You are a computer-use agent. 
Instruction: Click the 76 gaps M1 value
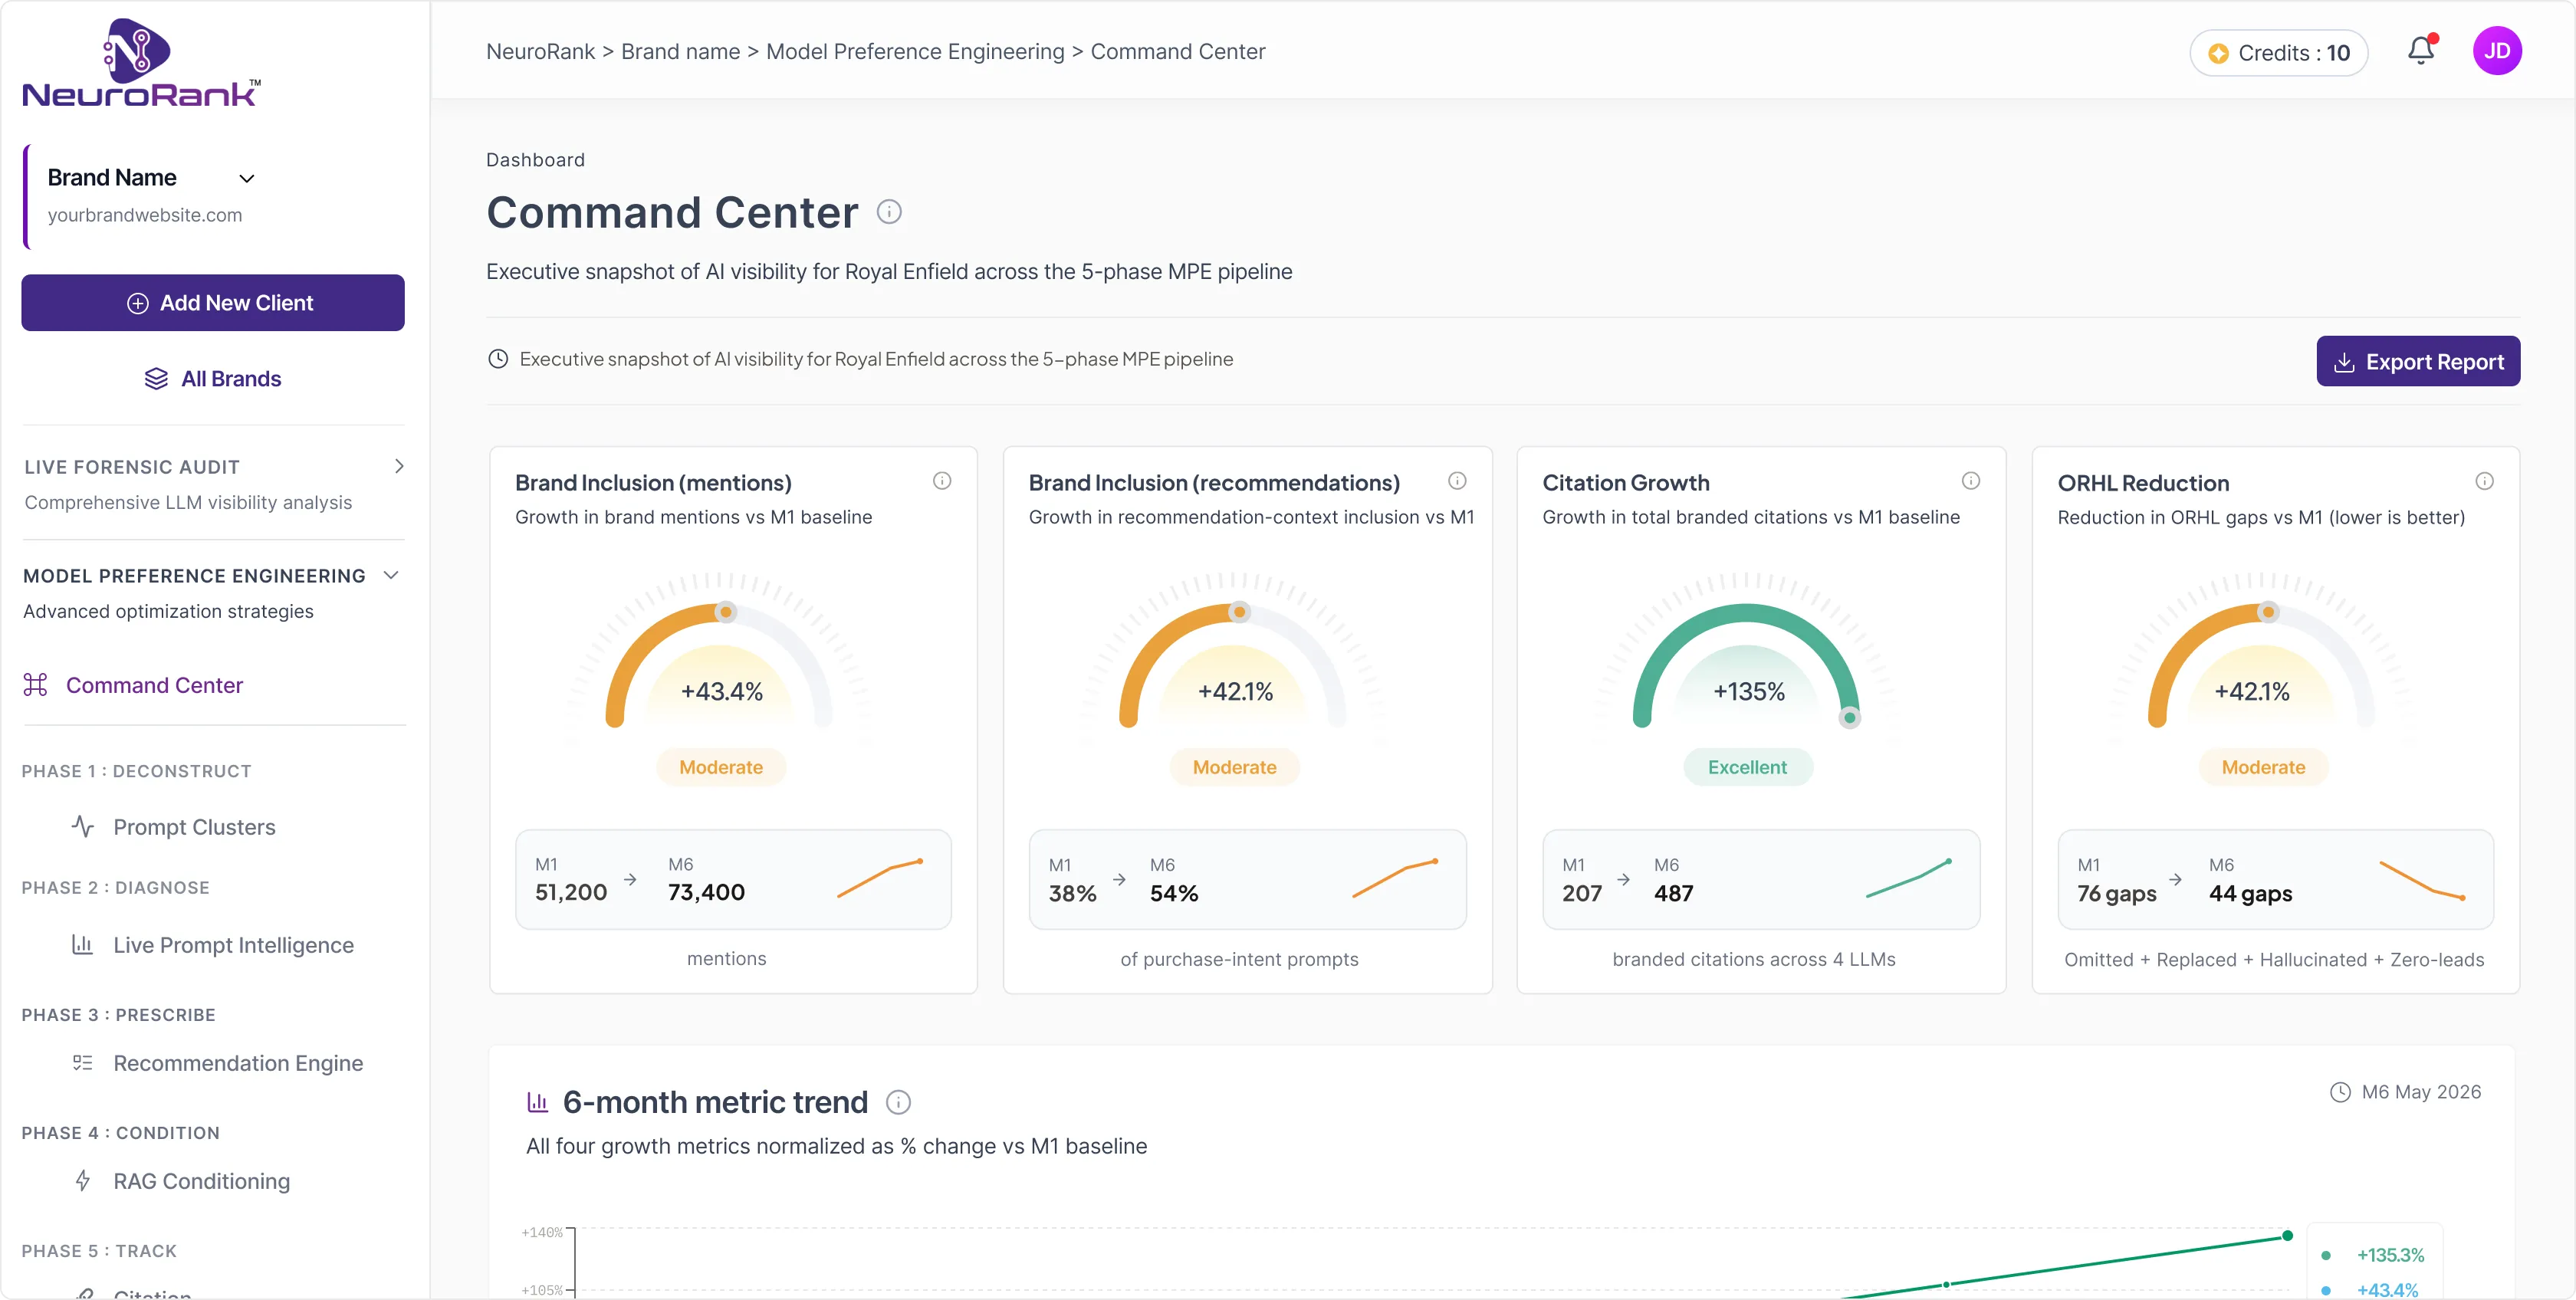[2116, 893]
